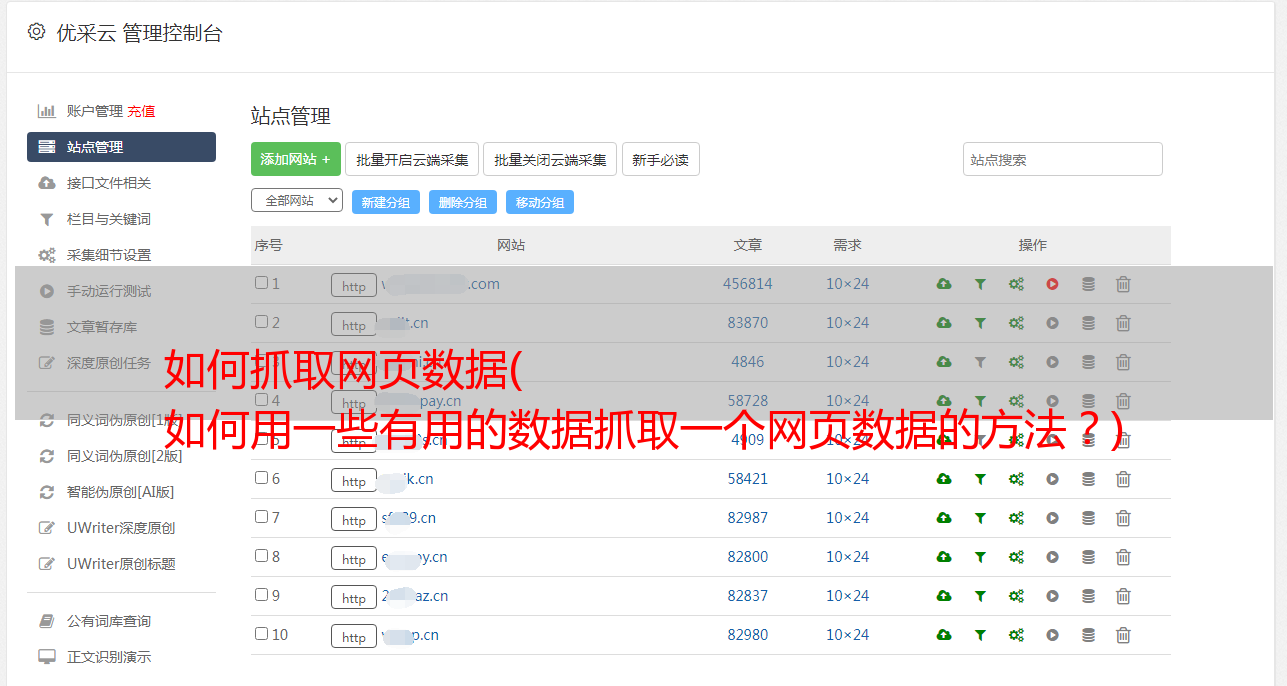Delete site 10 with the trash icon

[x=1123, y=635]
